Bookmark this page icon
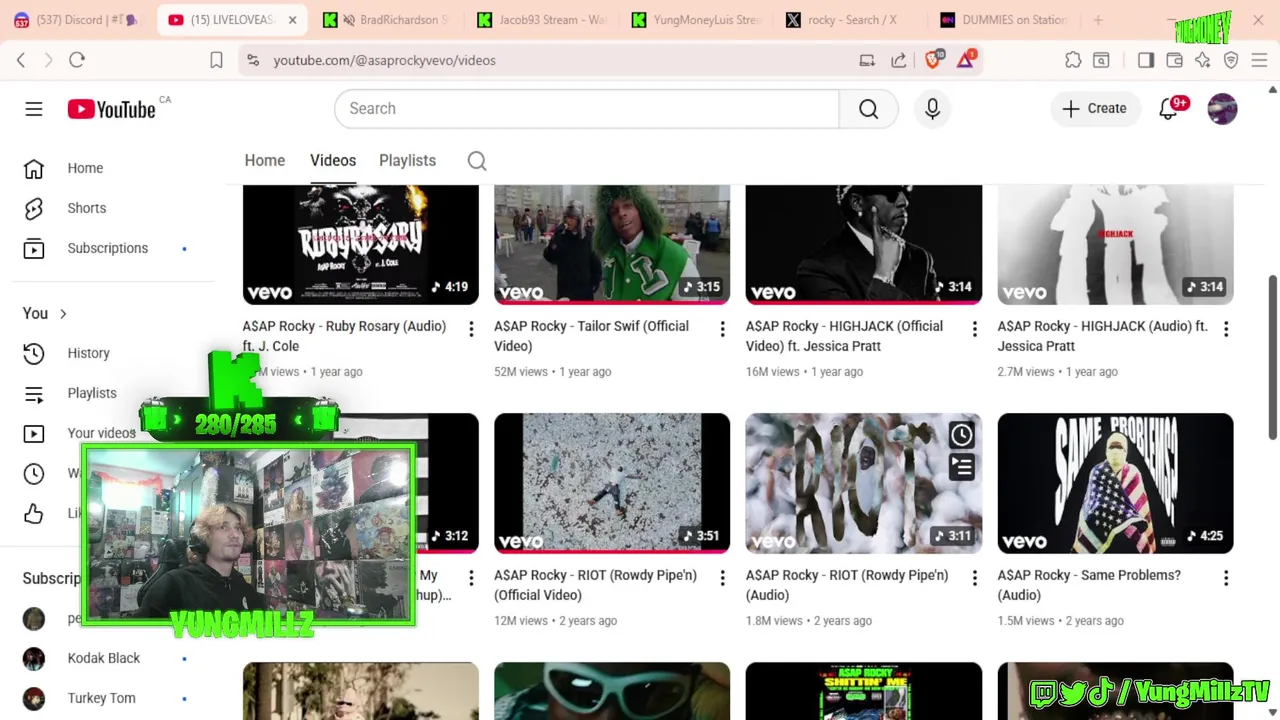This screenshot has height=720, width=1280. pyautogui.click(x=216, y=60)
